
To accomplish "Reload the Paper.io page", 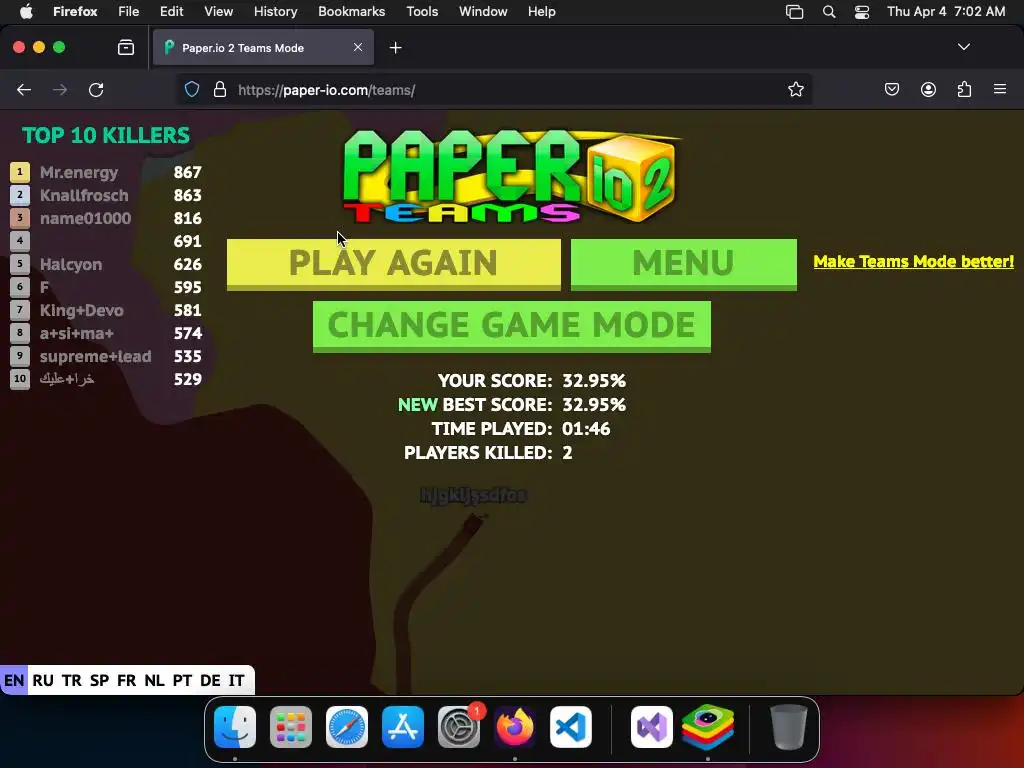I will point(96,89).
